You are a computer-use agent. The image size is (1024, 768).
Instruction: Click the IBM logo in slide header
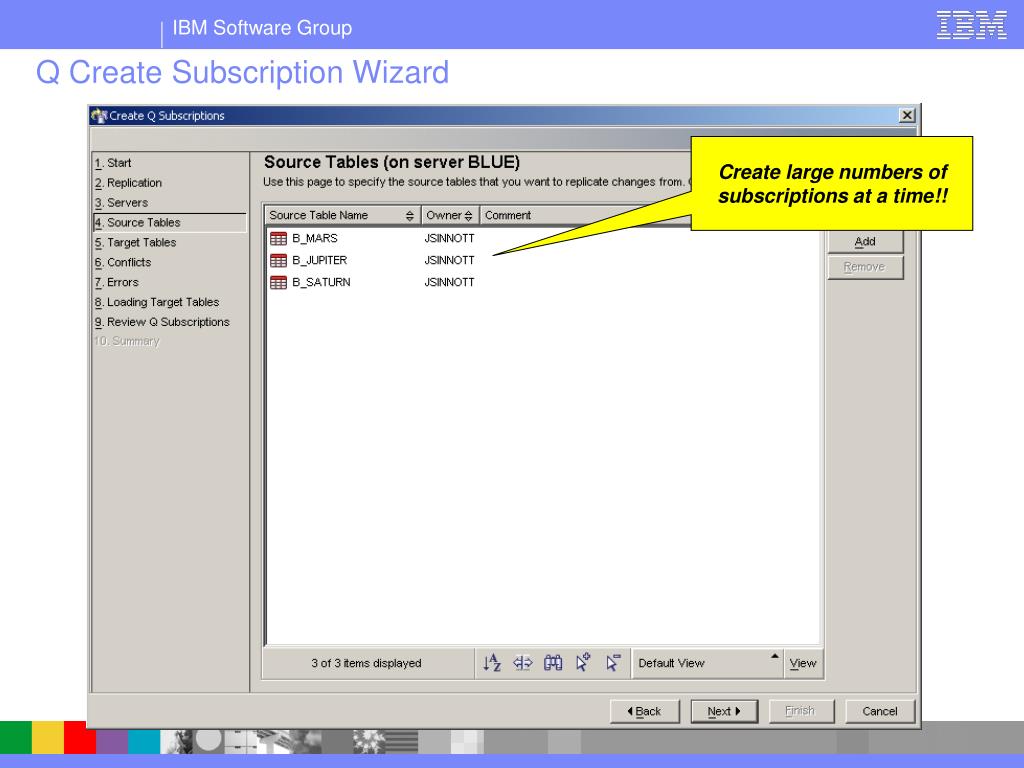pyautogui.click(x=971, y=25)
